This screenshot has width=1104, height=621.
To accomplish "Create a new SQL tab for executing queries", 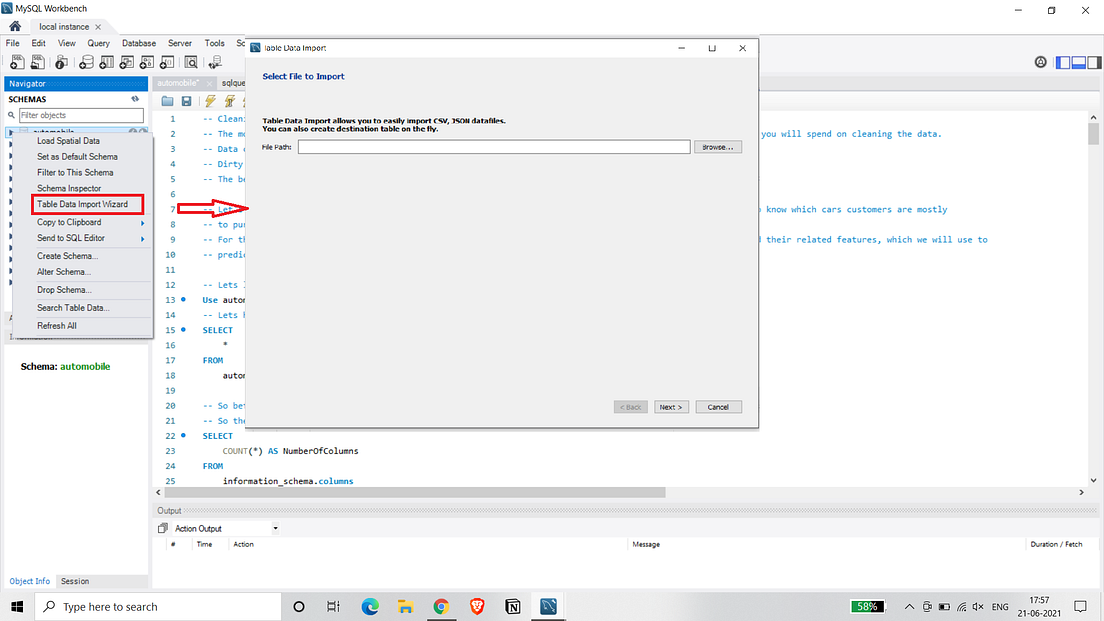I will 17,62.
